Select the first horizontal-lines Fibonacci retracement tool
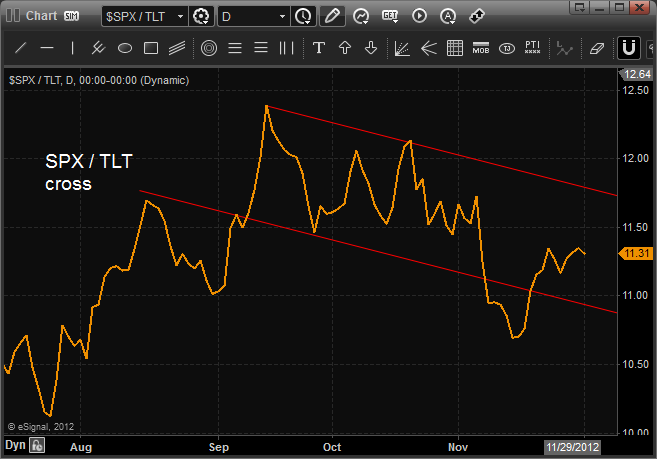This screenshot has width=657, height=459. 235,48
